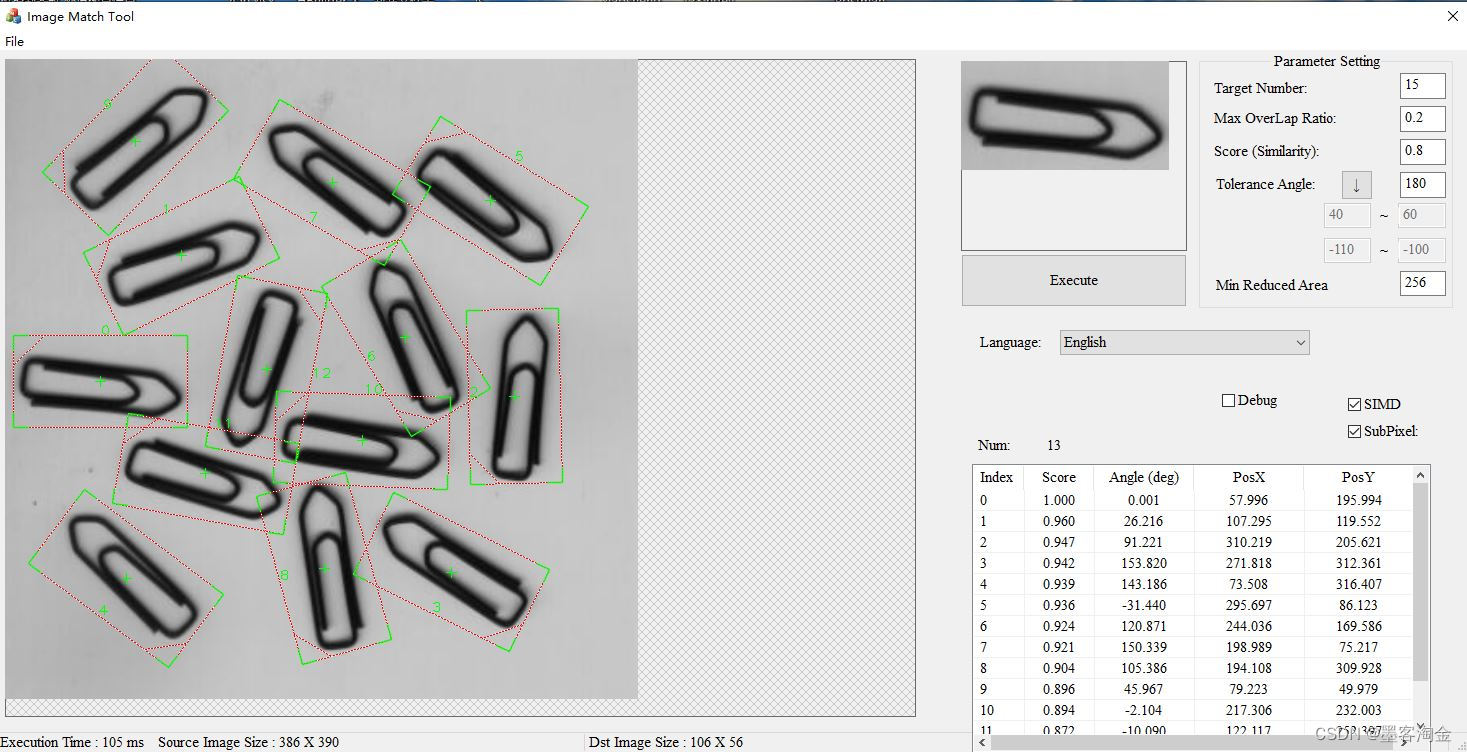1467x752 pixels.
Task: Click the Dst Image Size status text
Action: pyautogui.click(x=666, y=742)
